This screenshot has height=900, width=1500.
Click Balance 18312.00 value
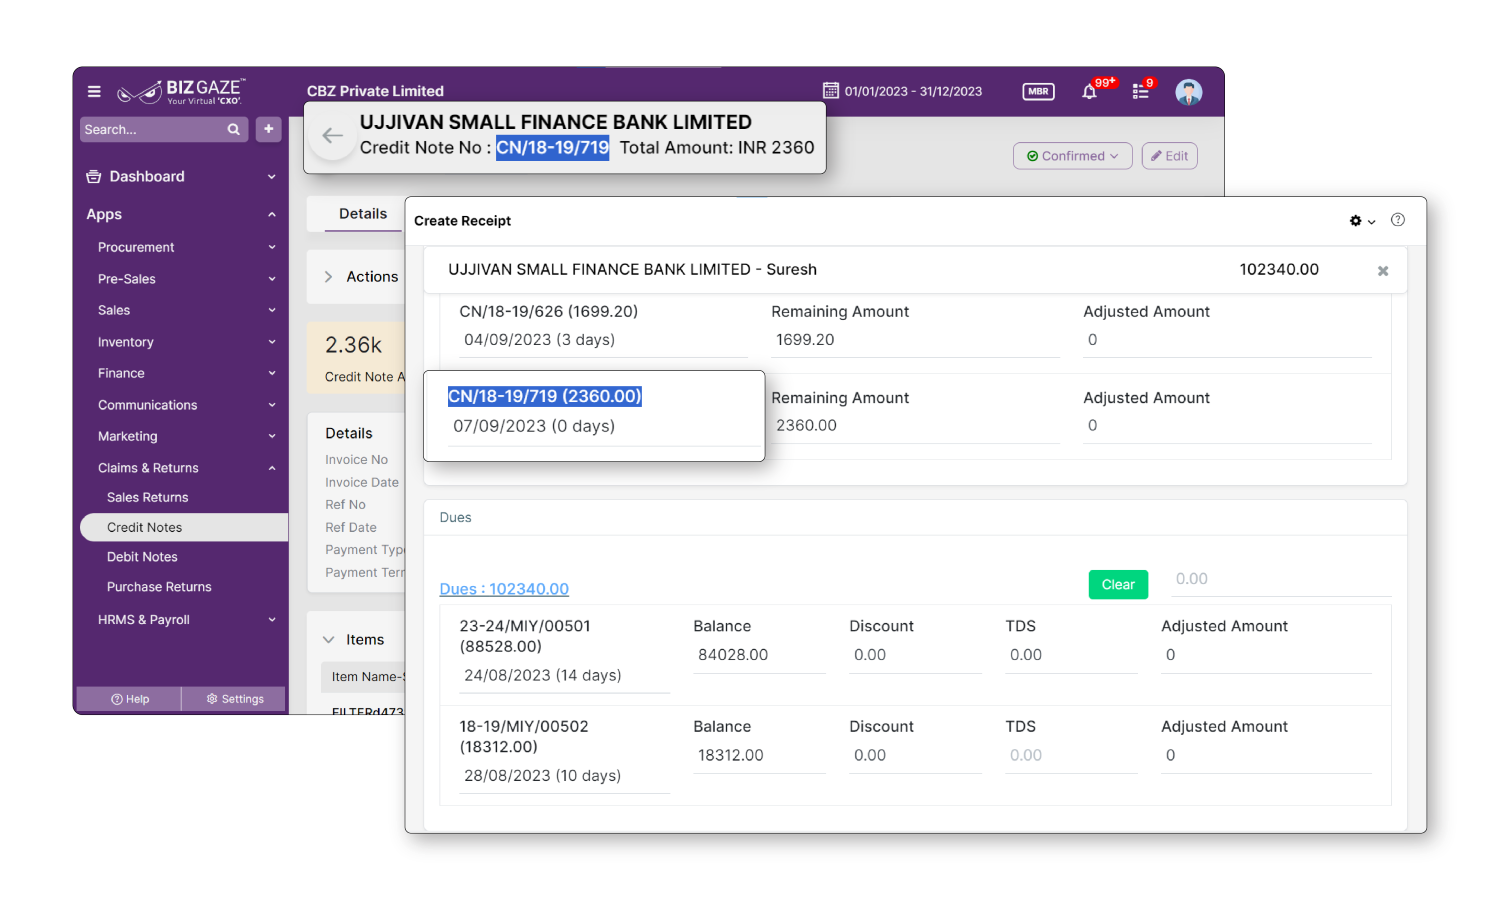(x=731, y=756)
